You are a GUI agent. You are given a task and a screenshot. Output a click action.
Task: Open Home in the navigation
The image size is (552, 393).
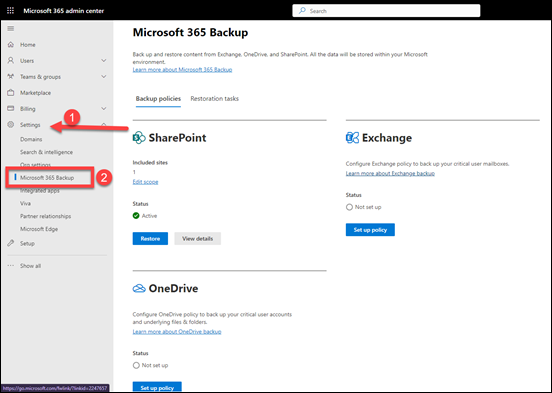[27, 45]
